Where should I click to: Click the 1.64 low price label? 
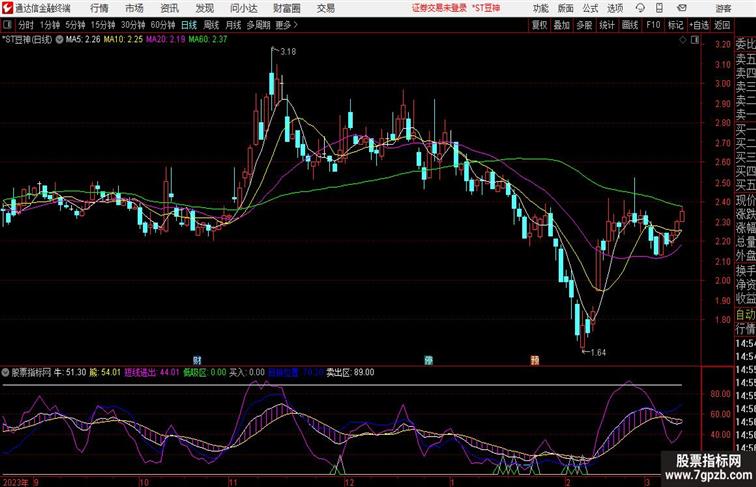[x=598, y=352]
